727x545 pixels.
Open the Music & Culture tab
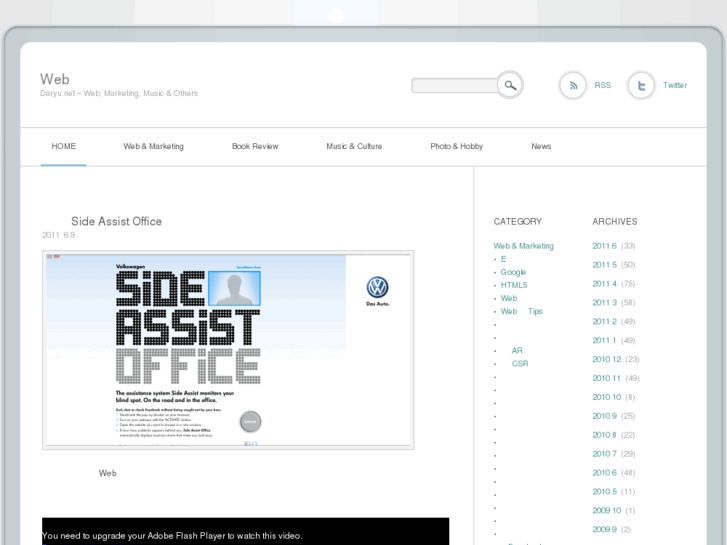coord(354,147)
